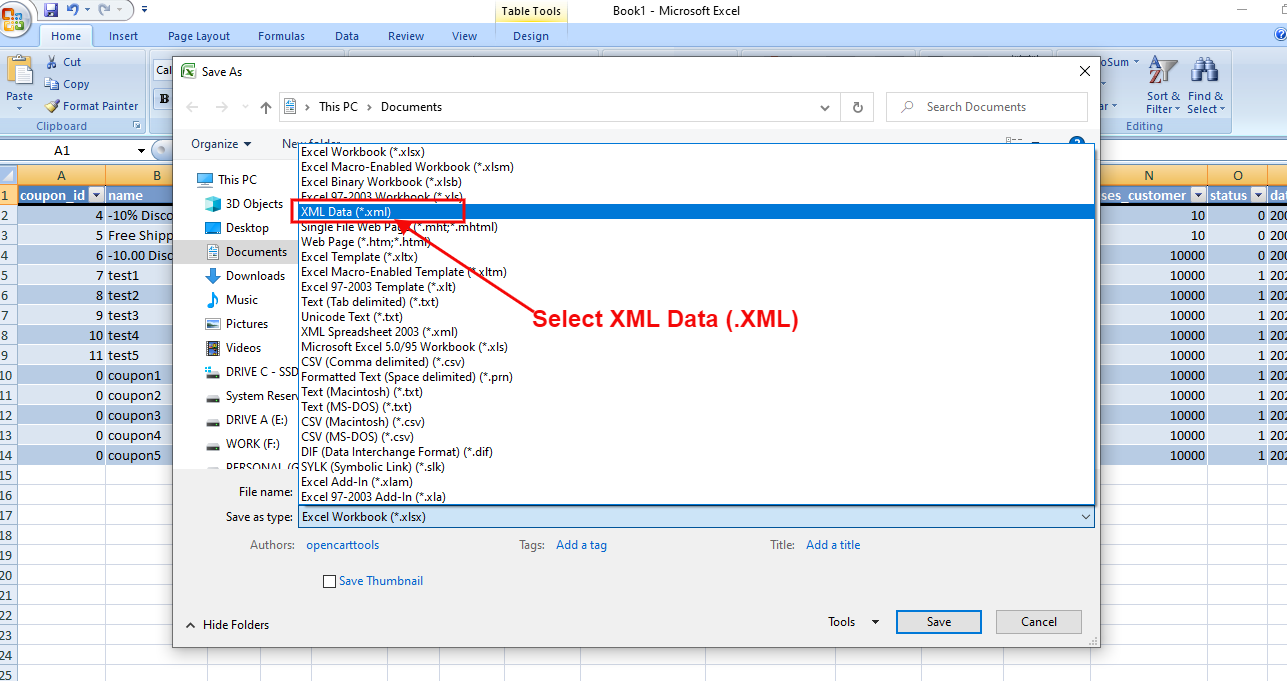Click the Save button in dialog
Image resolution: width=1287 pixels, height=681 pixels.
[x=939, y=622]
